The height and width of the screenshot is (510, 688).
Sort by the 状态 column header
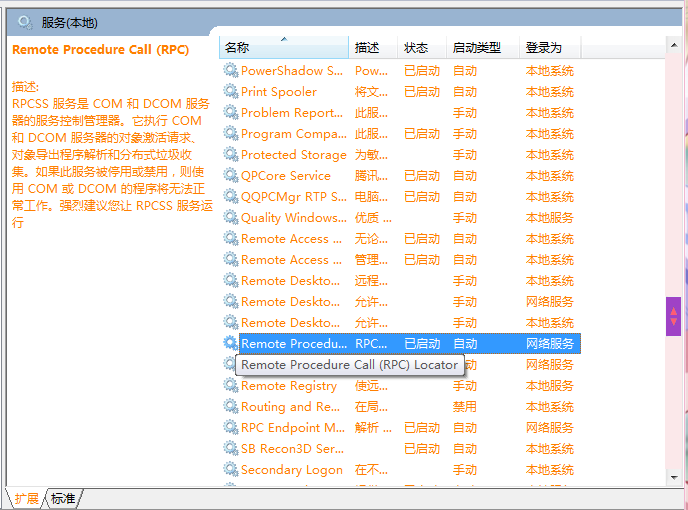point(422,47)
